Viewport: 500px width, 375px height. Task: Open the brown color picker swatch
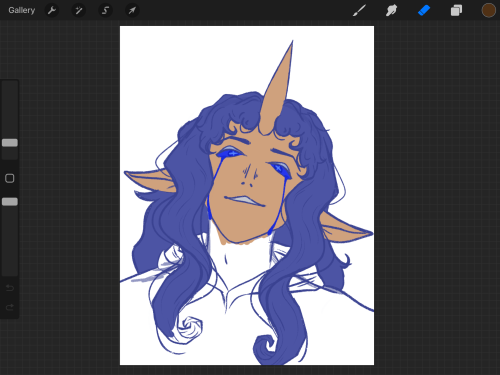(x=488, y=10)
